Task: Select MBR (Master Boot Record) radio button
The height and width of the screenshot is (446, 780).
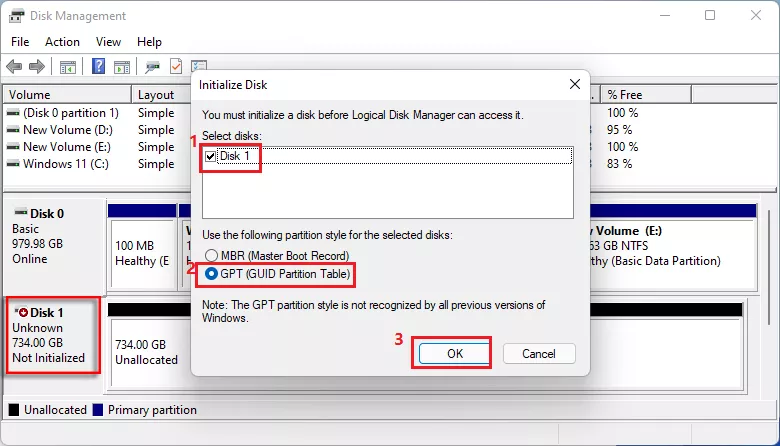Action: pyautogui.click(x=211, y=256)
